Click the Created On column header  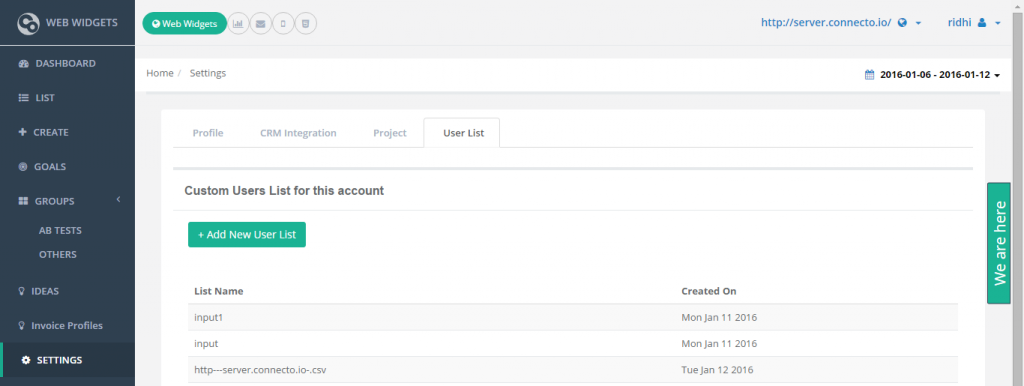[709, 291]
